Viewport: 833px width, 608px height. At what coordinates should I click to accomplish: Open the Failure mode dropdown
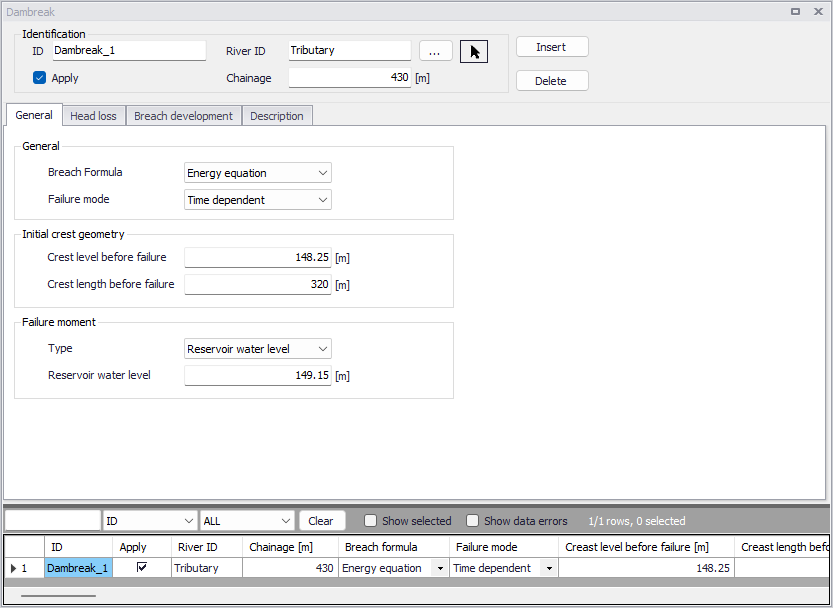point(258,200)
